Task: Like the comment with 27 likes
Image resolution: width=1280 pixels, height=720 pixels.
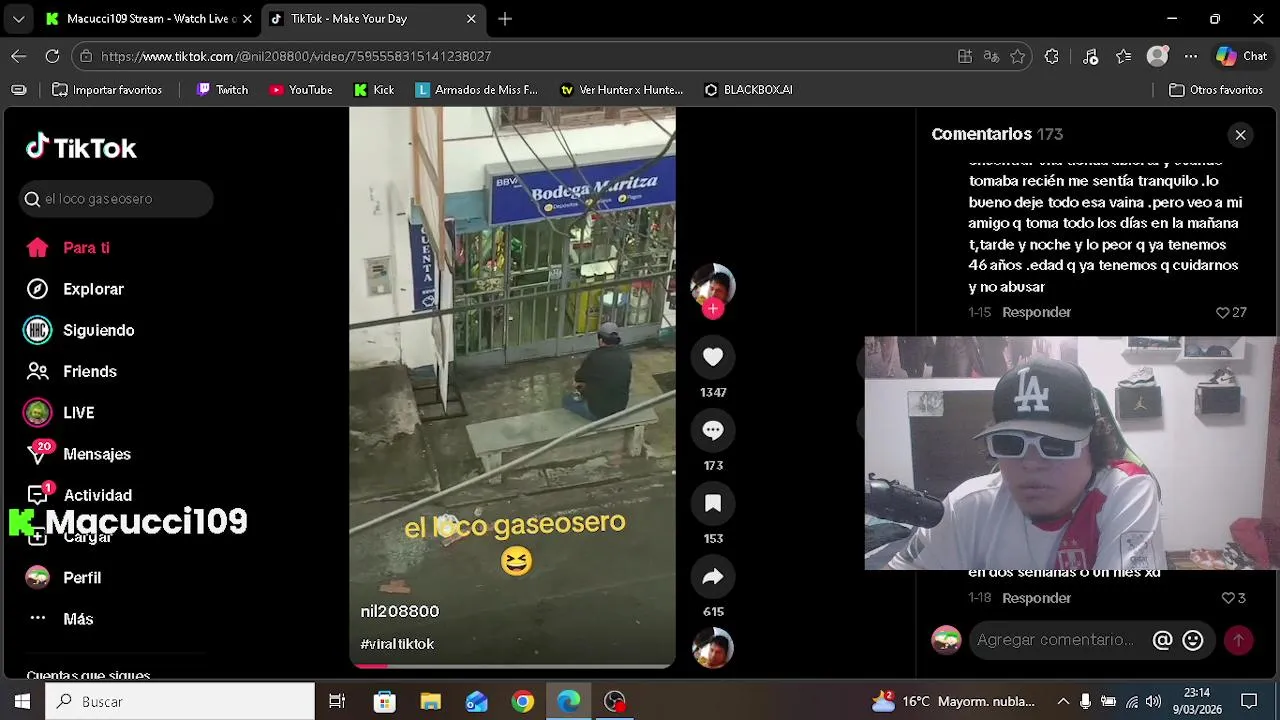Action: pos(1222,312)
